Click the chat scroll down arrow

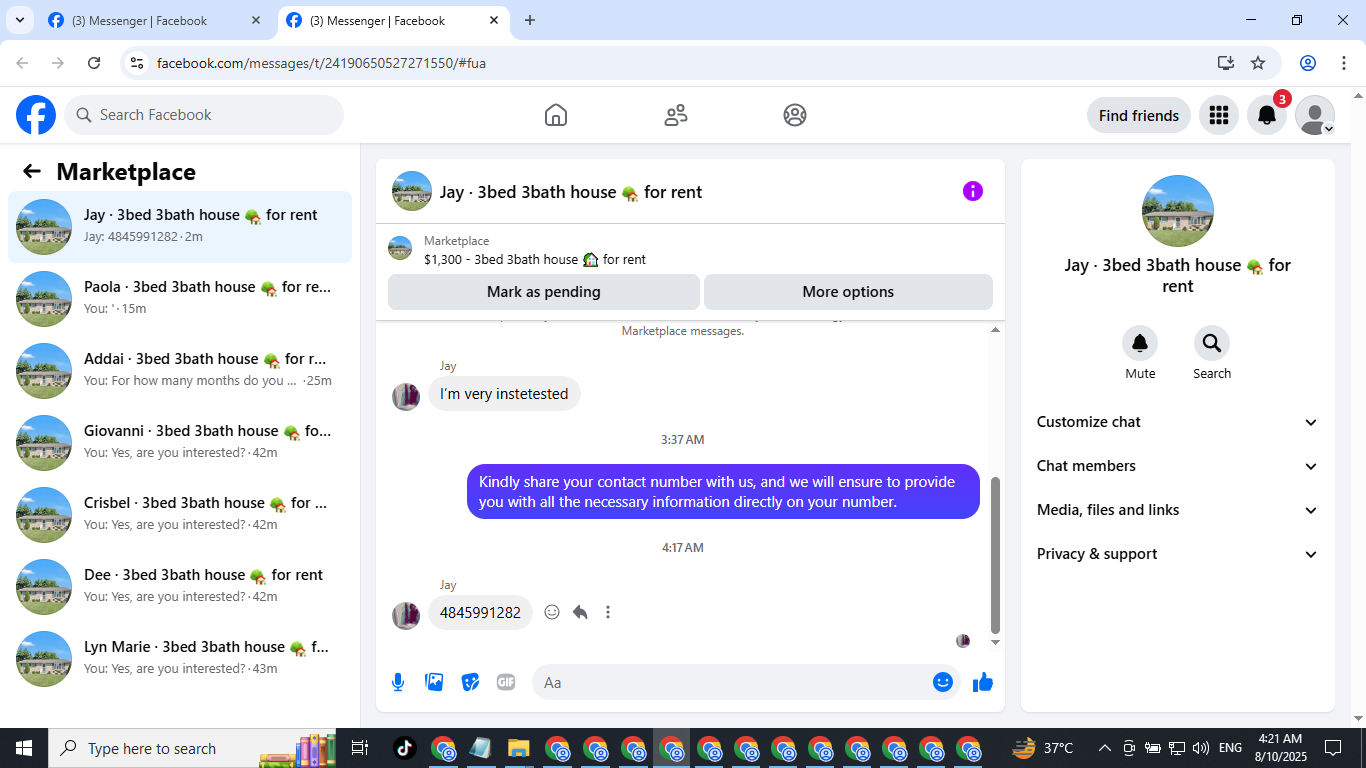995,642
